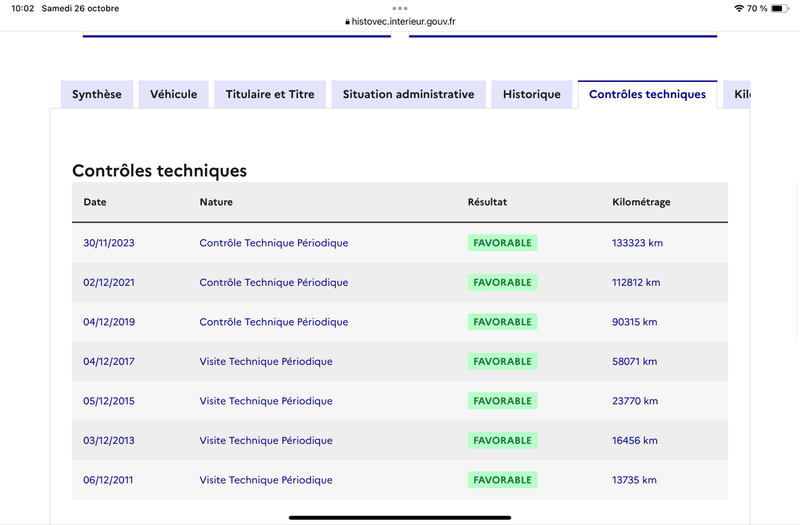
Task: Select the date 04/12/2019
Action: point(109,322)
